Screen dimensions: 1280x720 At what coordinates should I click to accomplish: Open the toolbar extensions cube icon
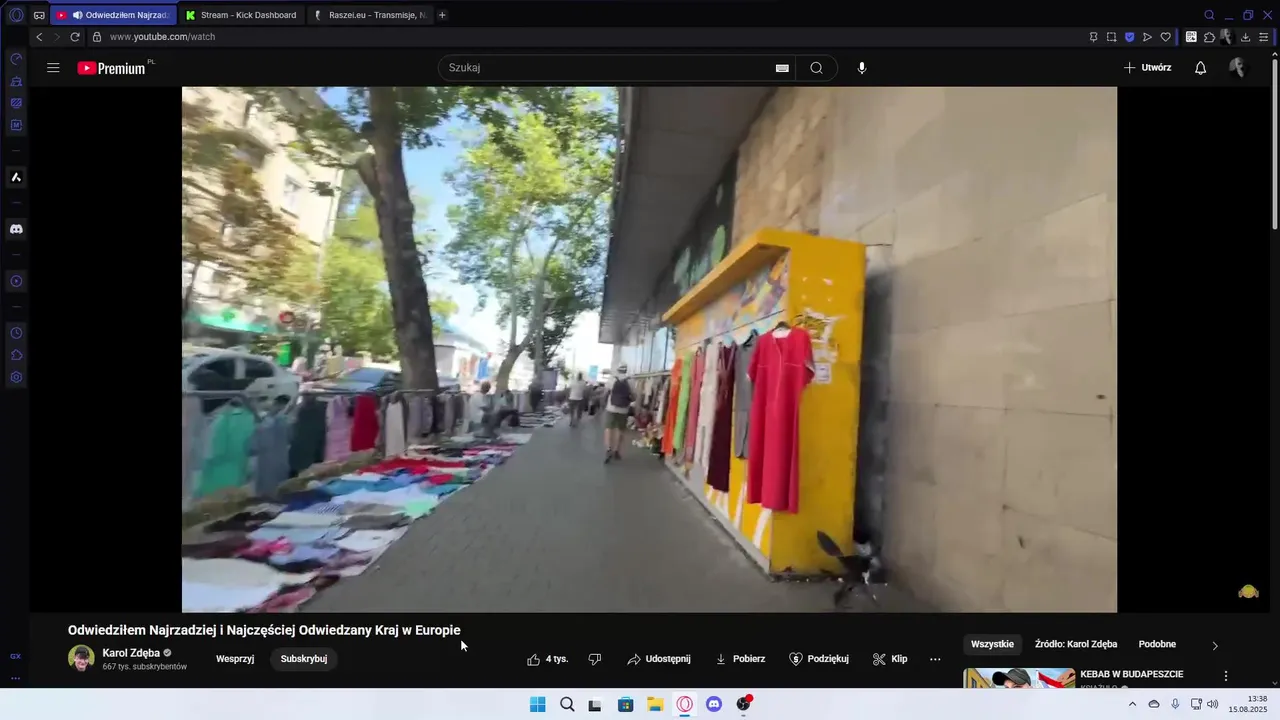[x=1209, y=37]
